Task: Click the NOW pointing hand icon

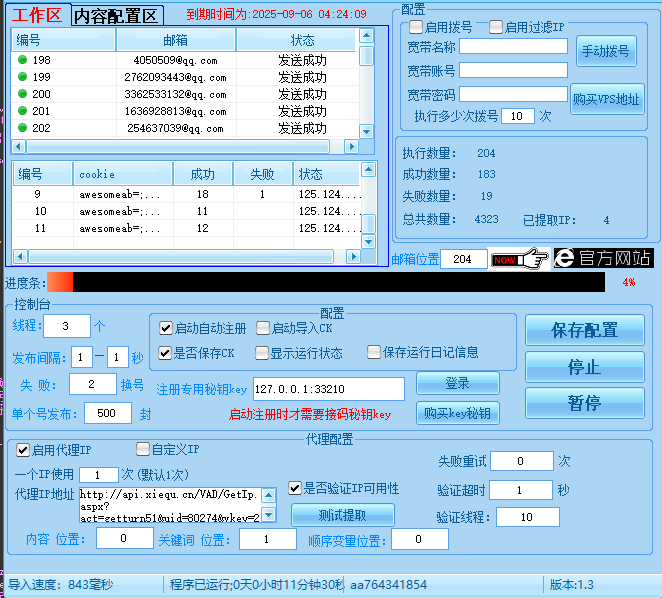Action: pos(520,259)
